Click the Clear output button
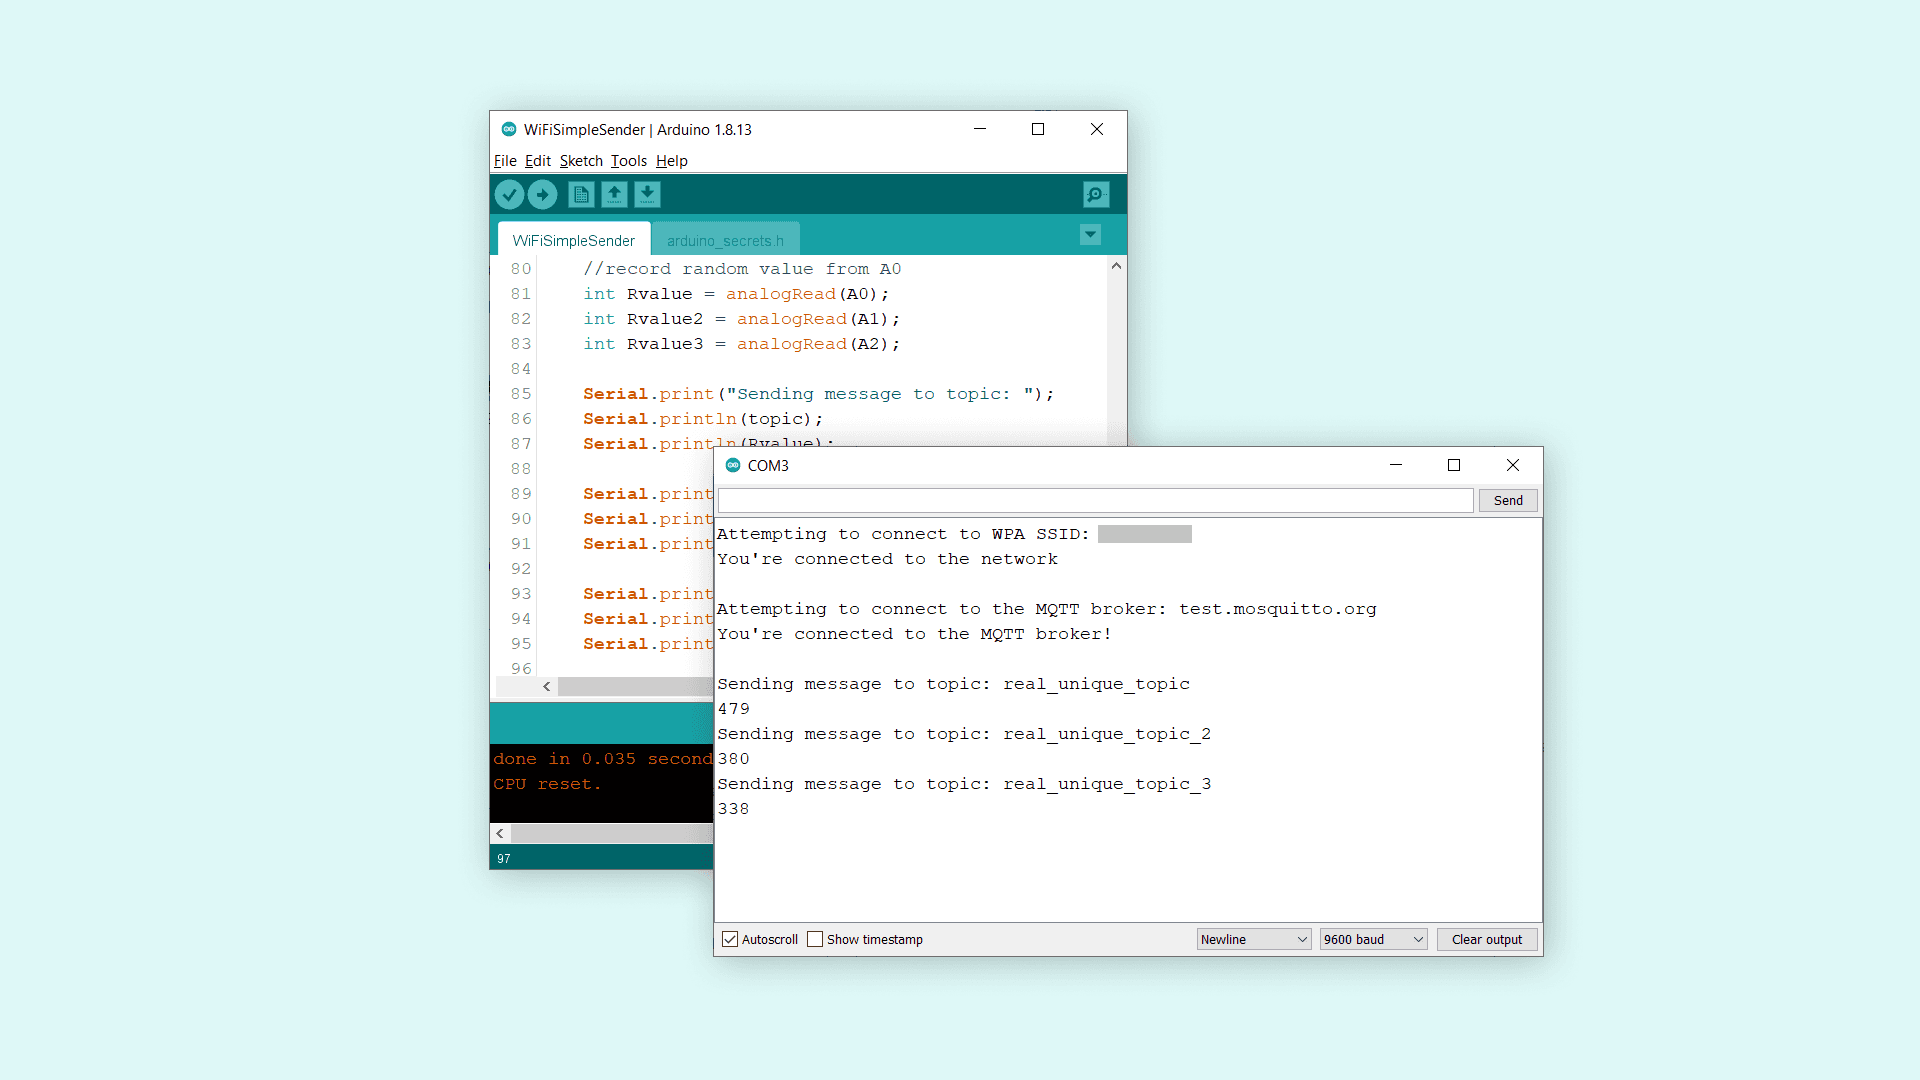 point(1486,939)
